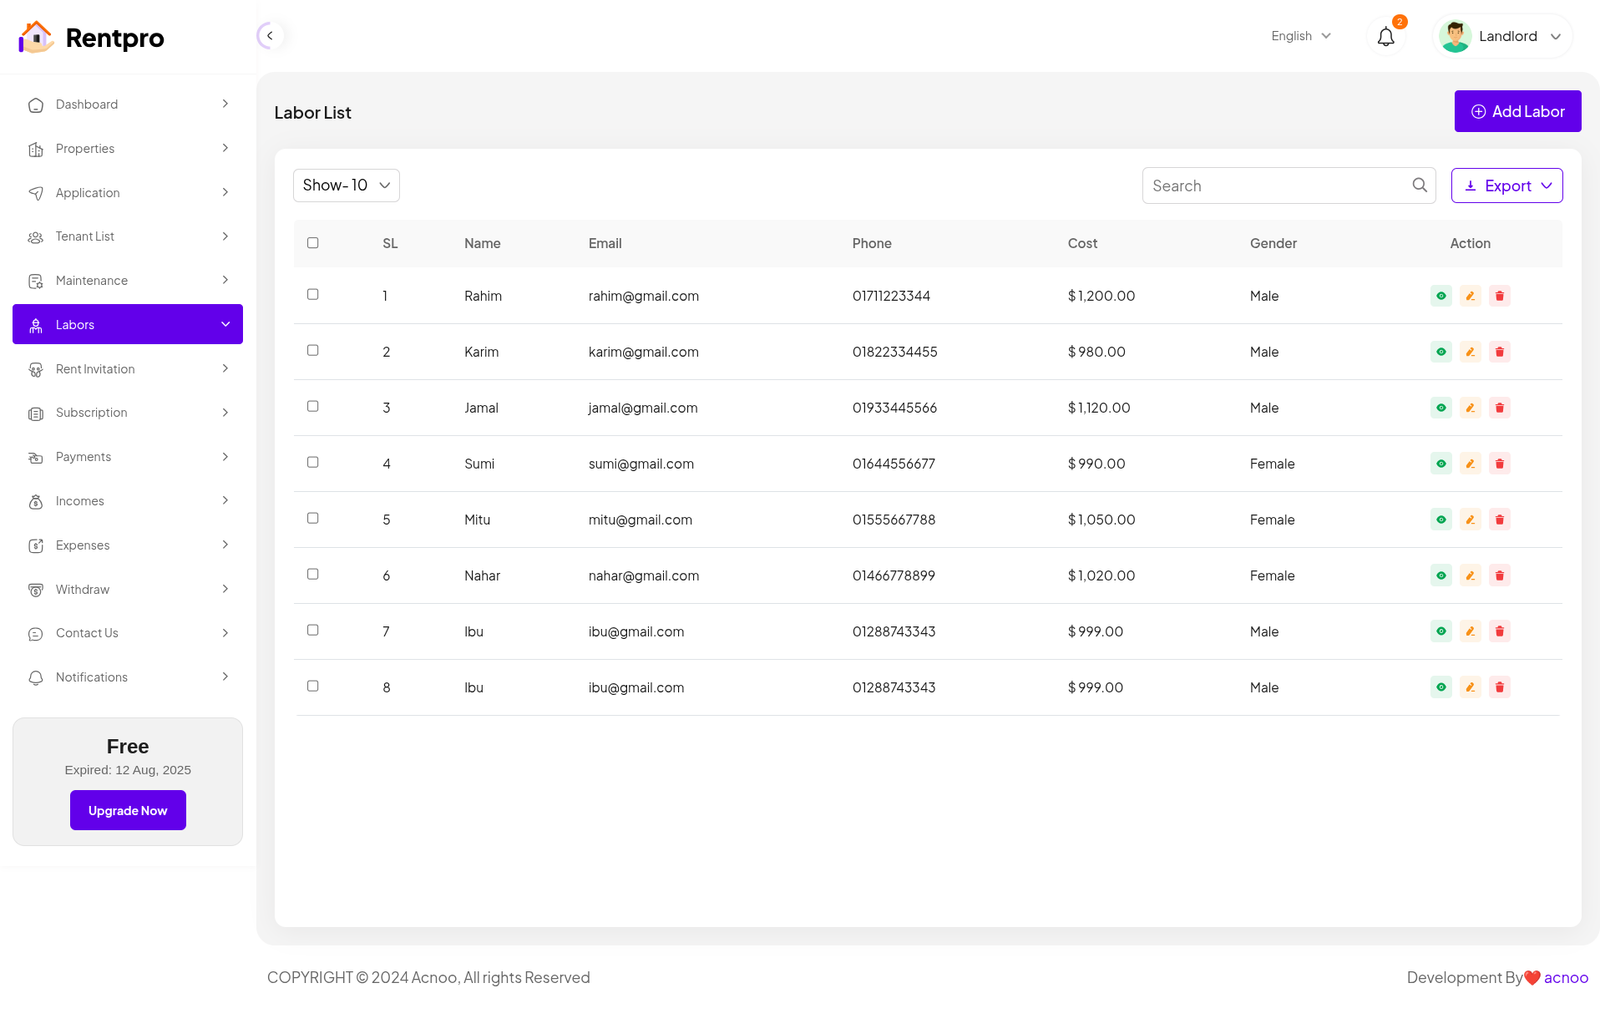Click search magnifier icon

(1419, 185)
